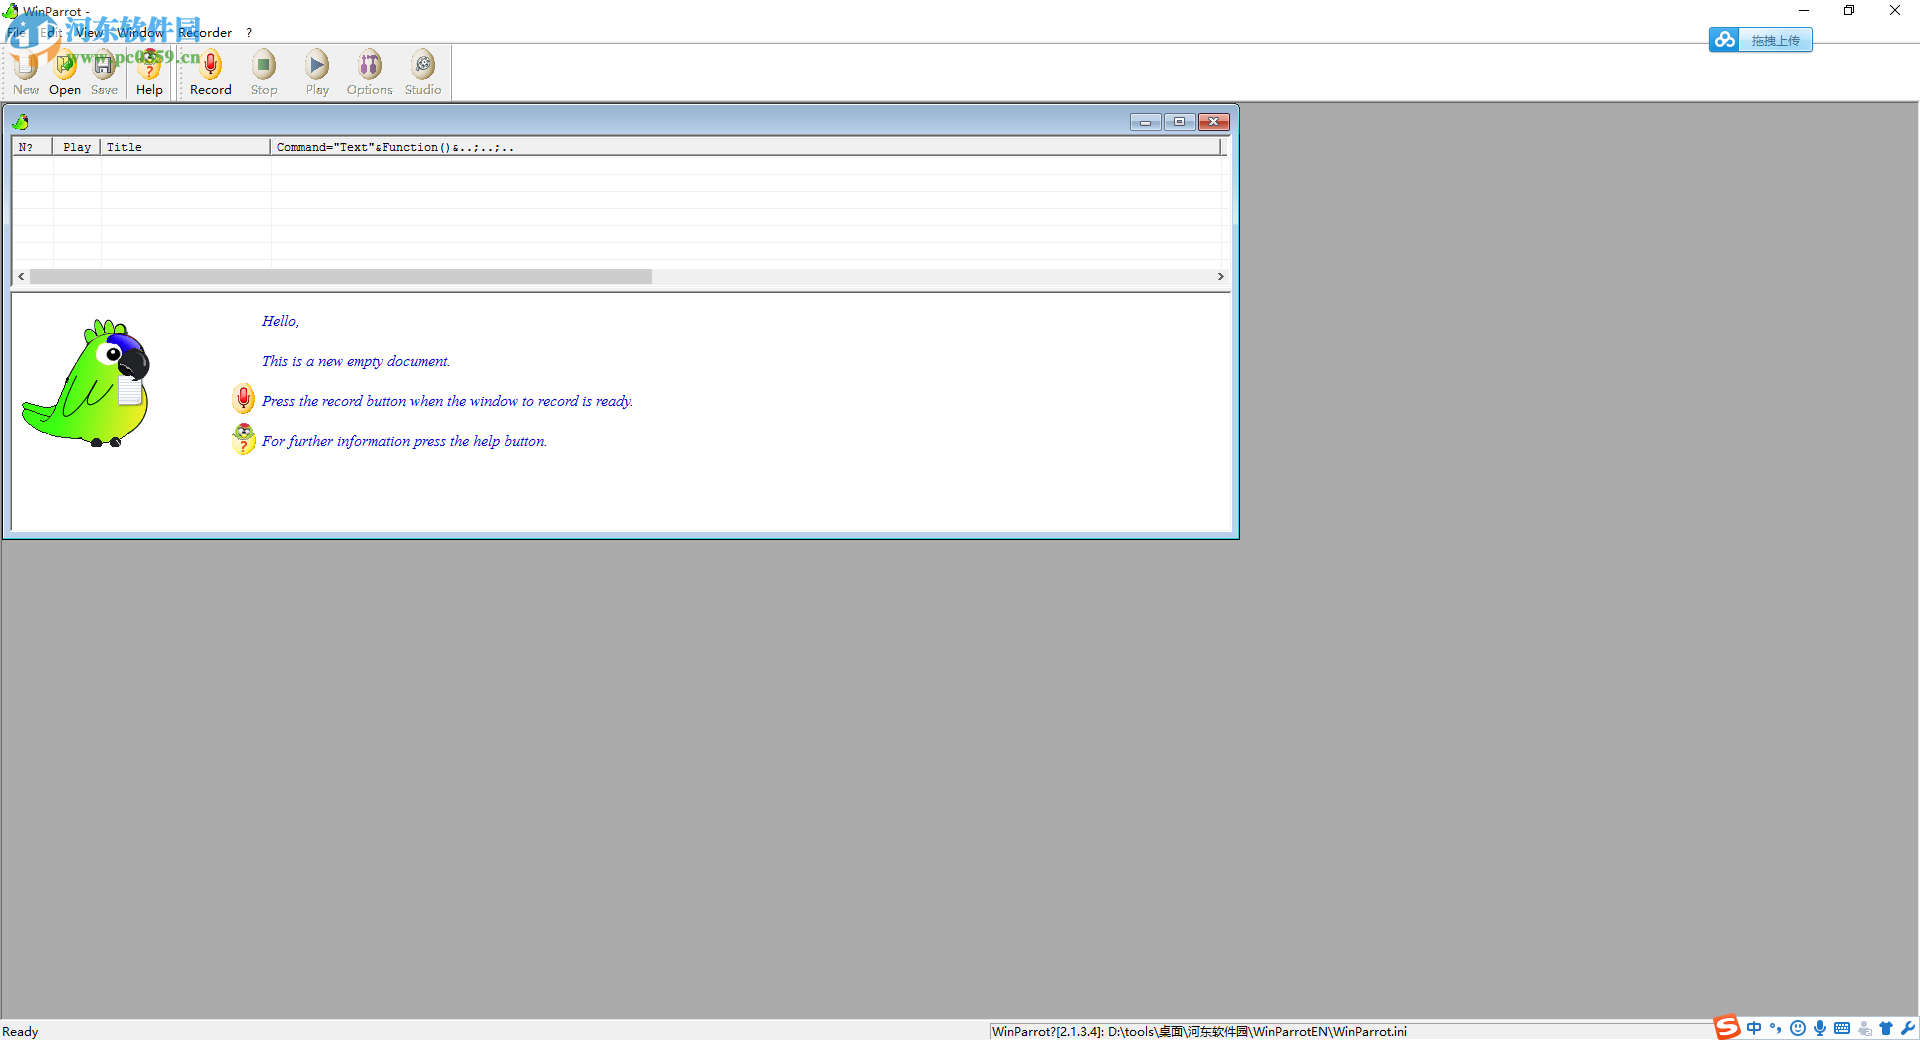Click the Title column header
The height and width of the screenshot is (1040, 1920).
(x=185, y=147)
